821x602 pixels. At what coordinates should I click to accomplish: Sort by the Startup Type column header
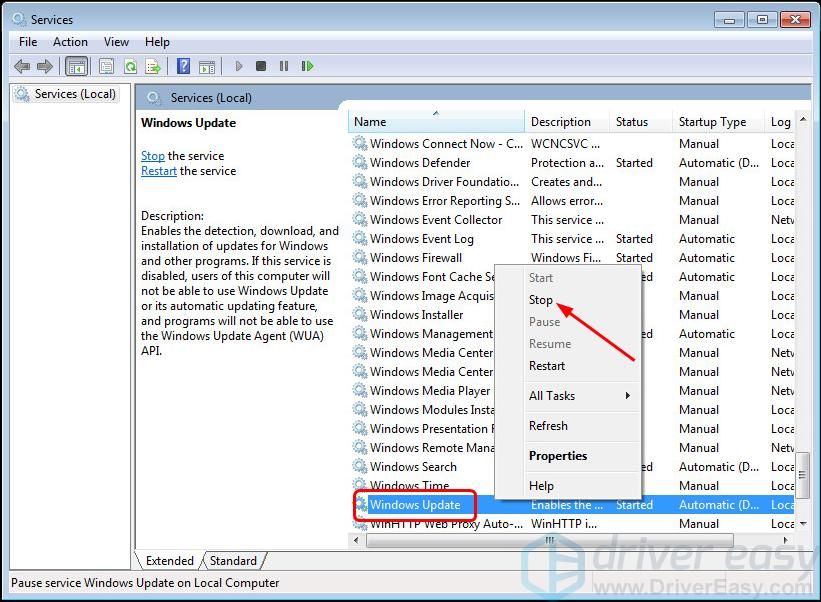[718, 121]
